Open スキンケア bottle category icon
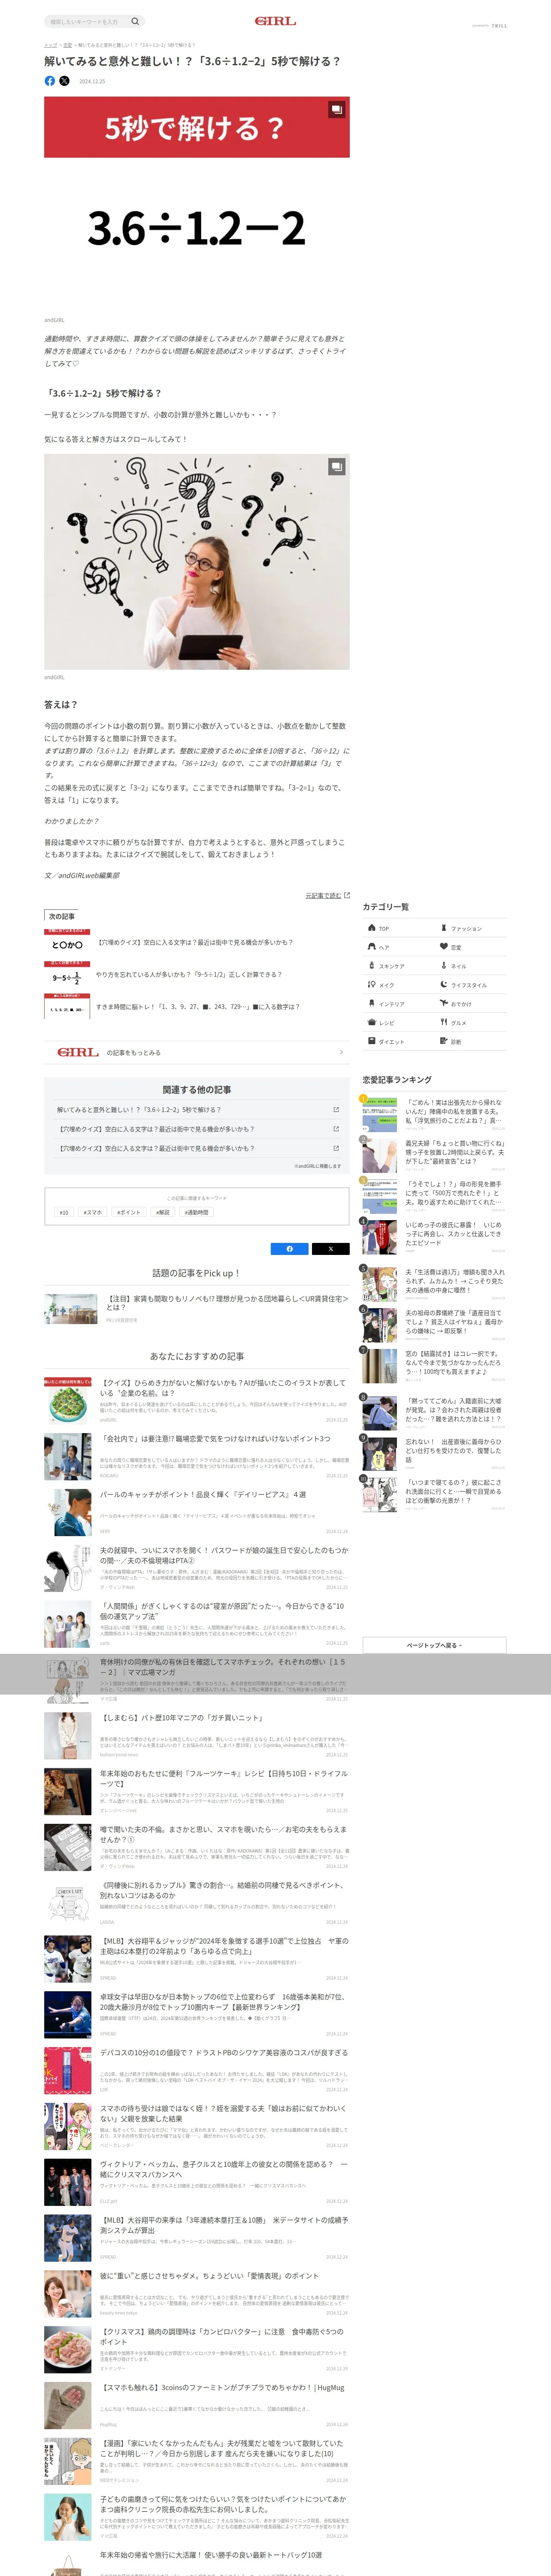The width and height of the screenshot is (551, 2576). coord(372,966)
